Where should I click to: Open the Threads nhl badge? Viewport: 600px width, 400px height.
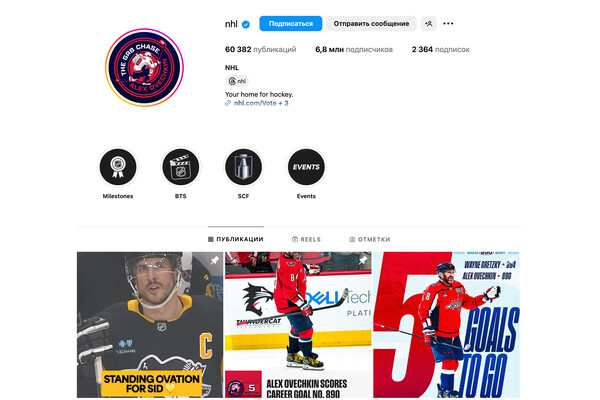[237, 81]
